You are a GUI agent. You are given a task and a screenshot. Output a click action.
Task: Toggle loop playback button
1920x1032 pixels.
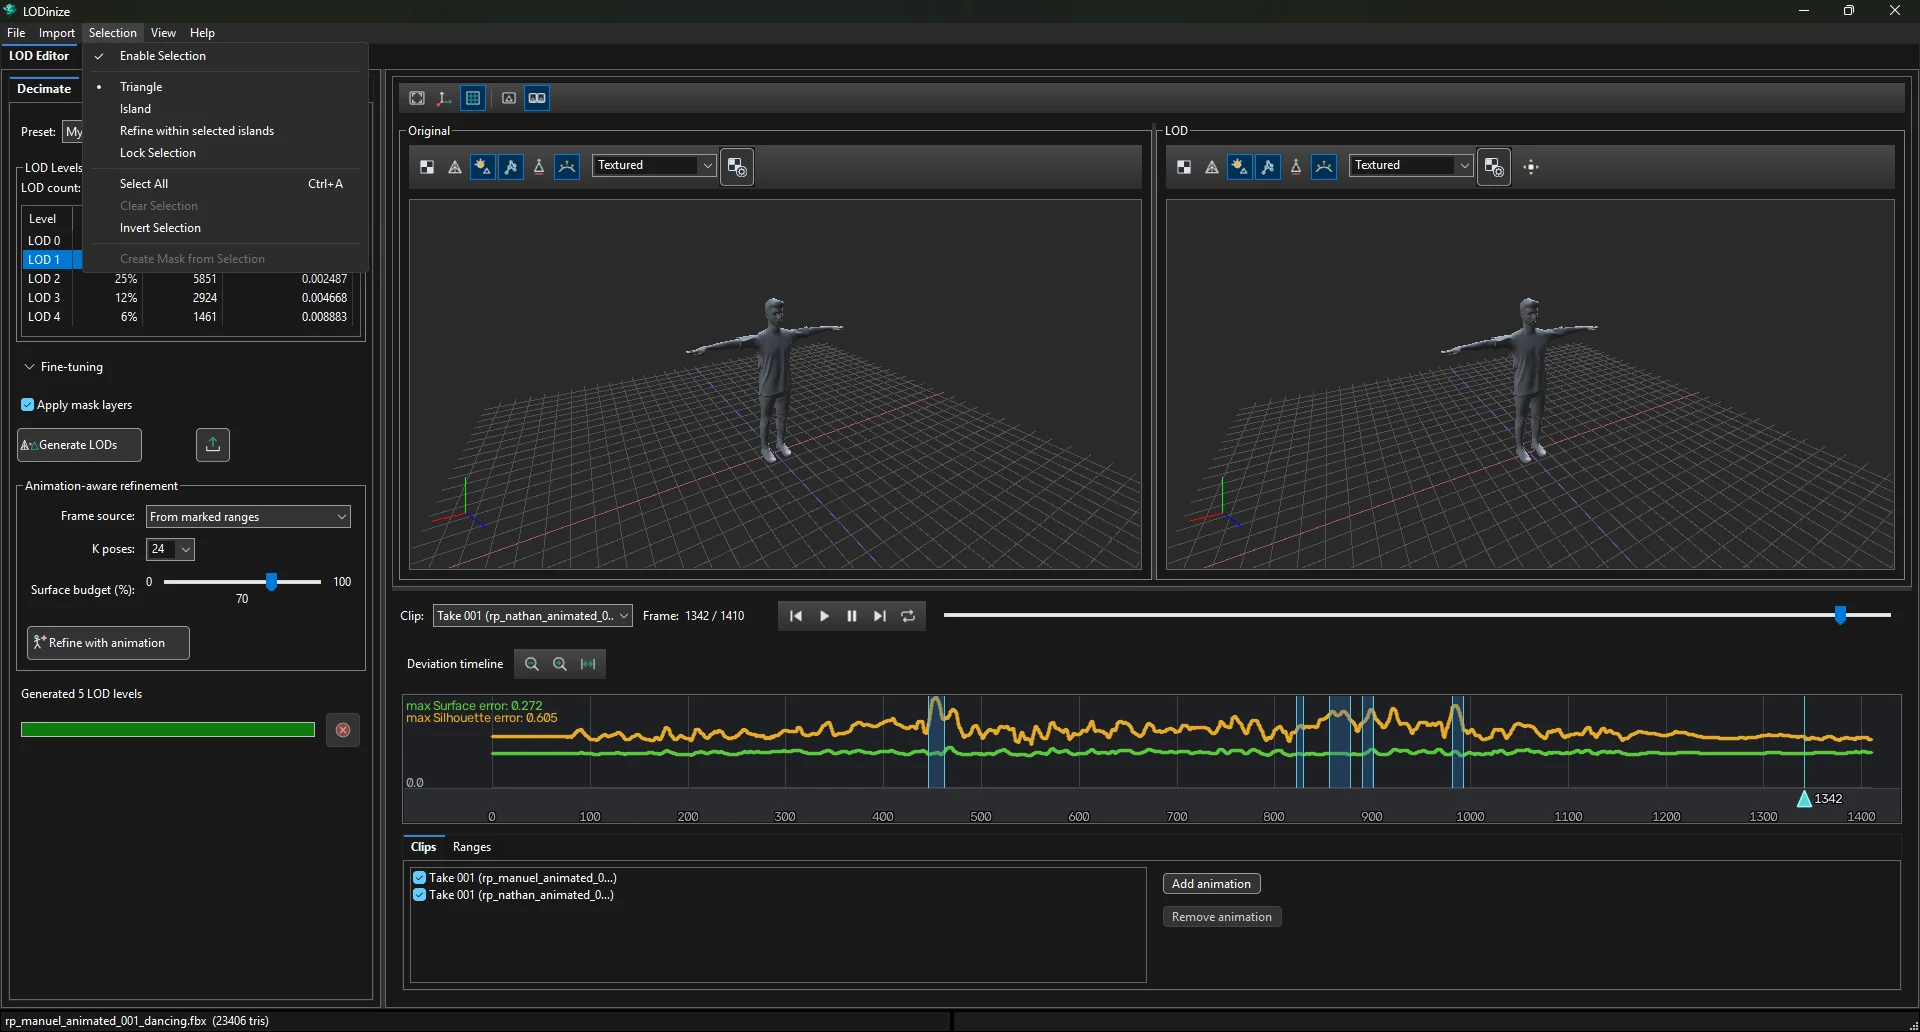pos(908,616)
